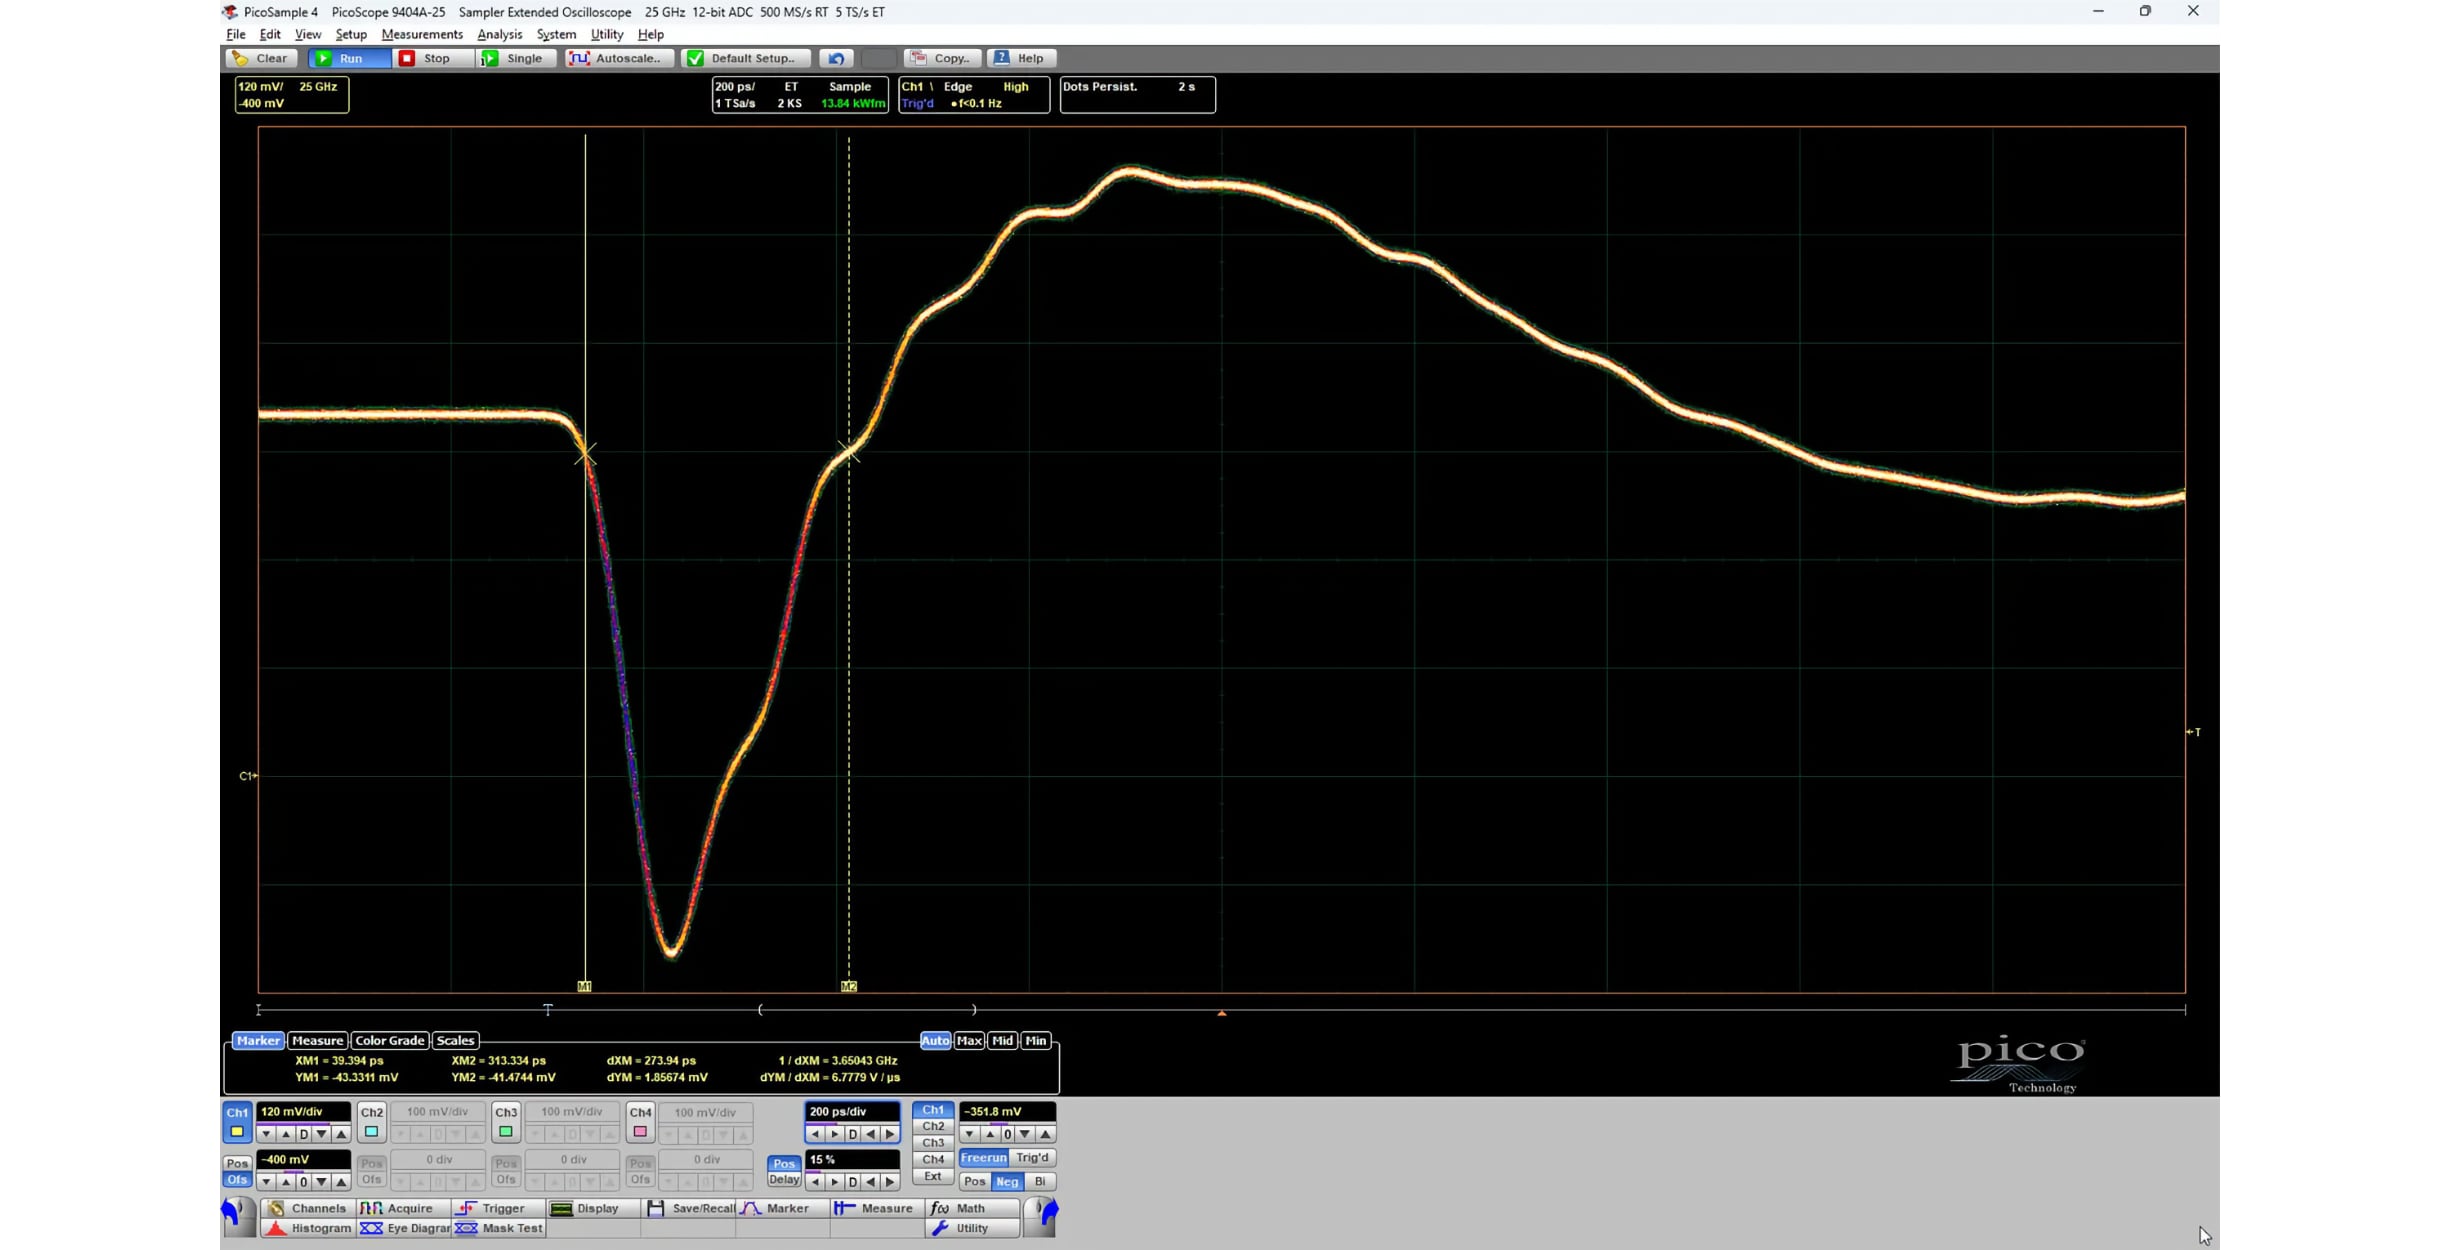The image size is (2440, 1250).
Task: Open the Acquire panel
Action: [x=401, y=1208]
